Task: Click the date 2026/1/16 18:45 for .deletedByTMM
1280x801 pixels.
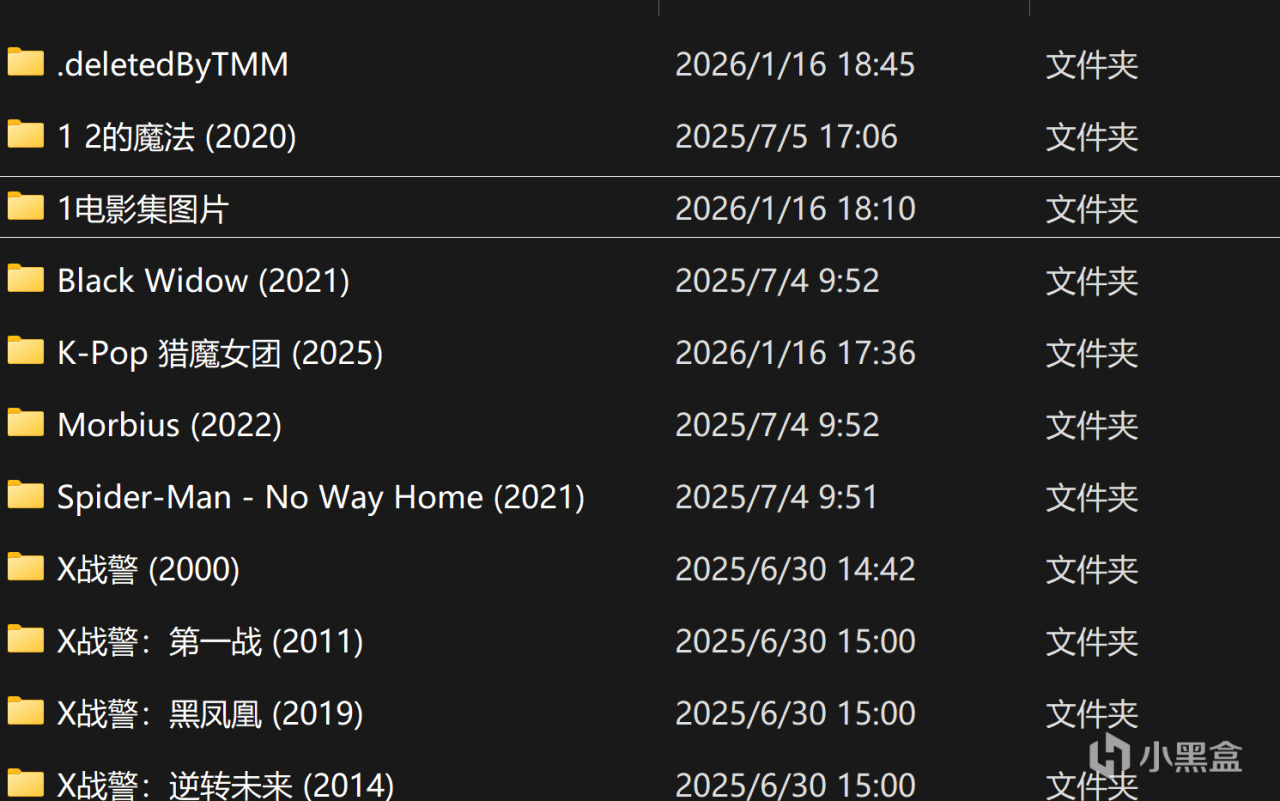Action: [794, 65]
